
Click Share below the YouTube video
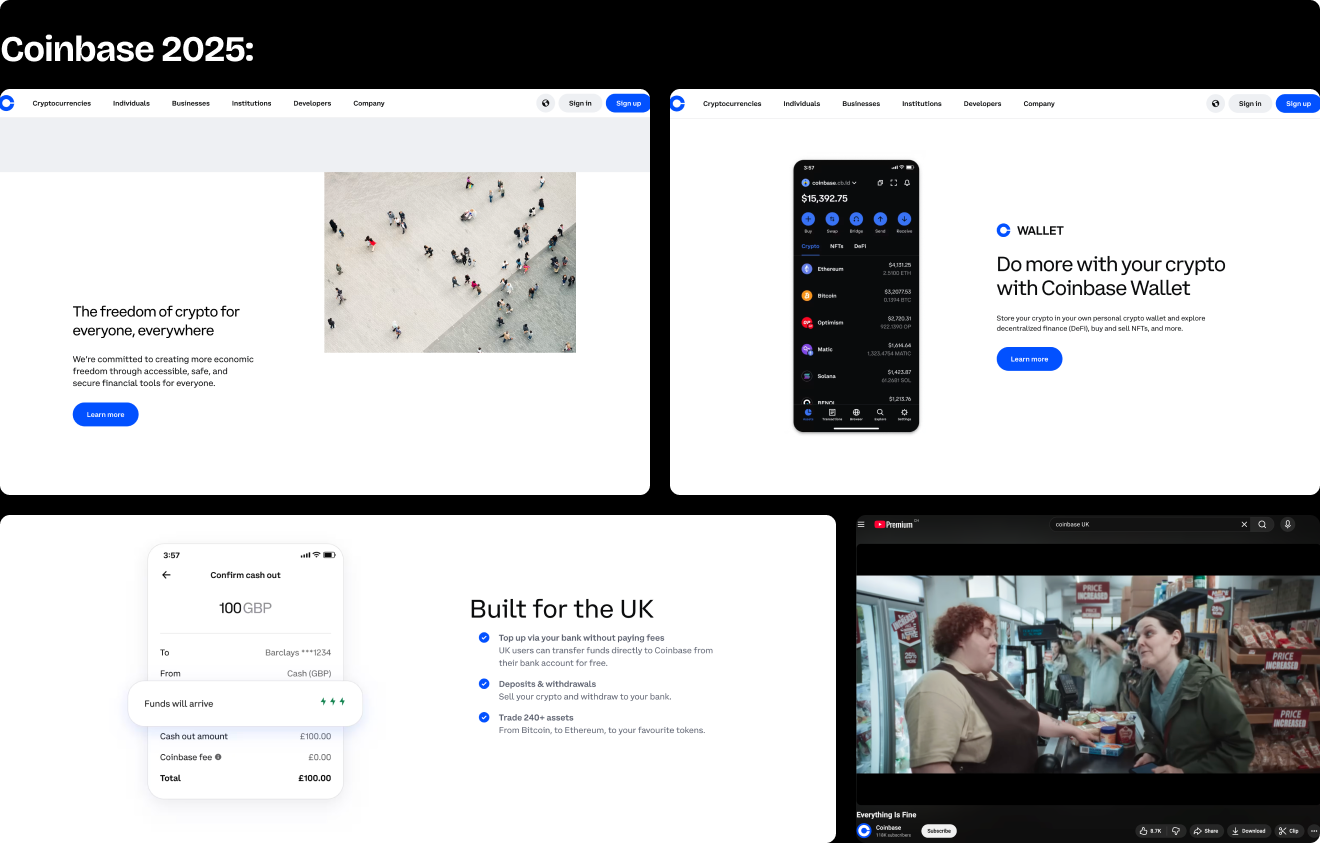tap(1206, 831)
